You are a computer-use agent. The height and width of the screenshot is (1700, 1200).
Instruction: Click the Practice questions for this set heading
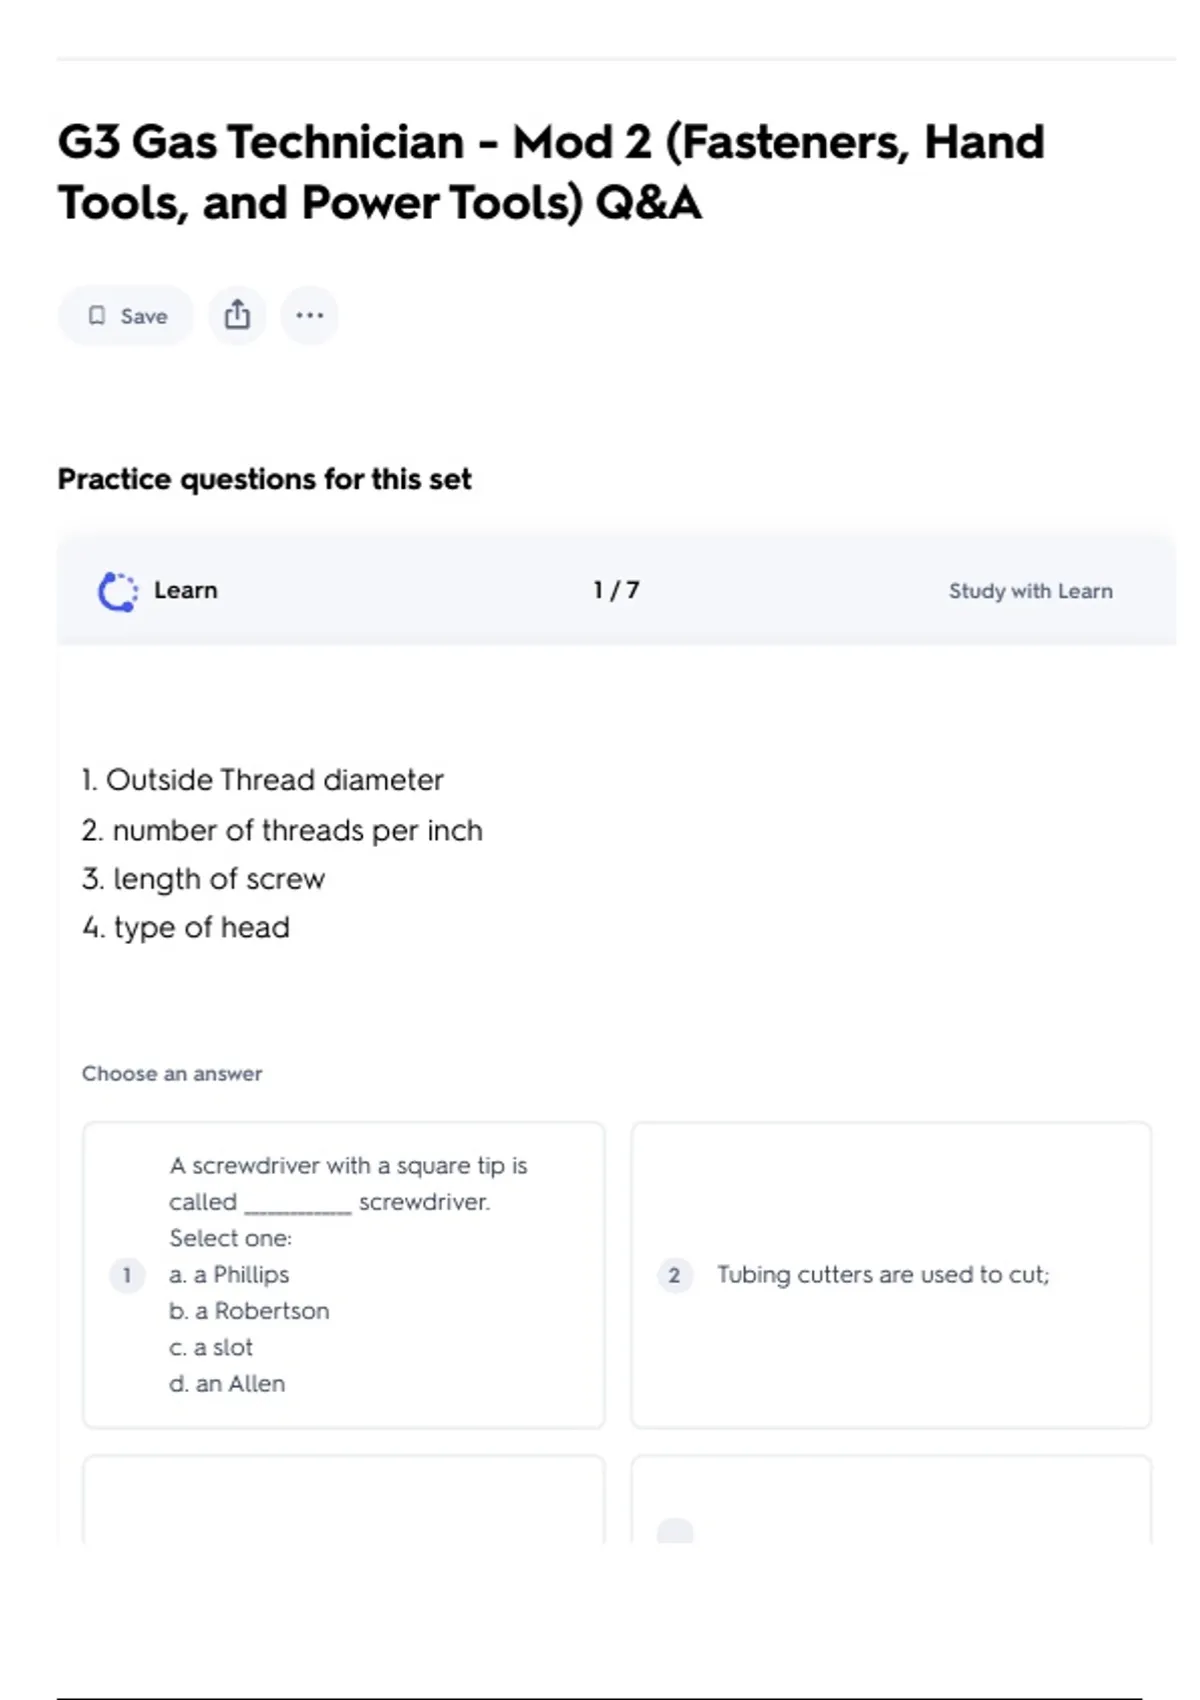click(264, 480)
